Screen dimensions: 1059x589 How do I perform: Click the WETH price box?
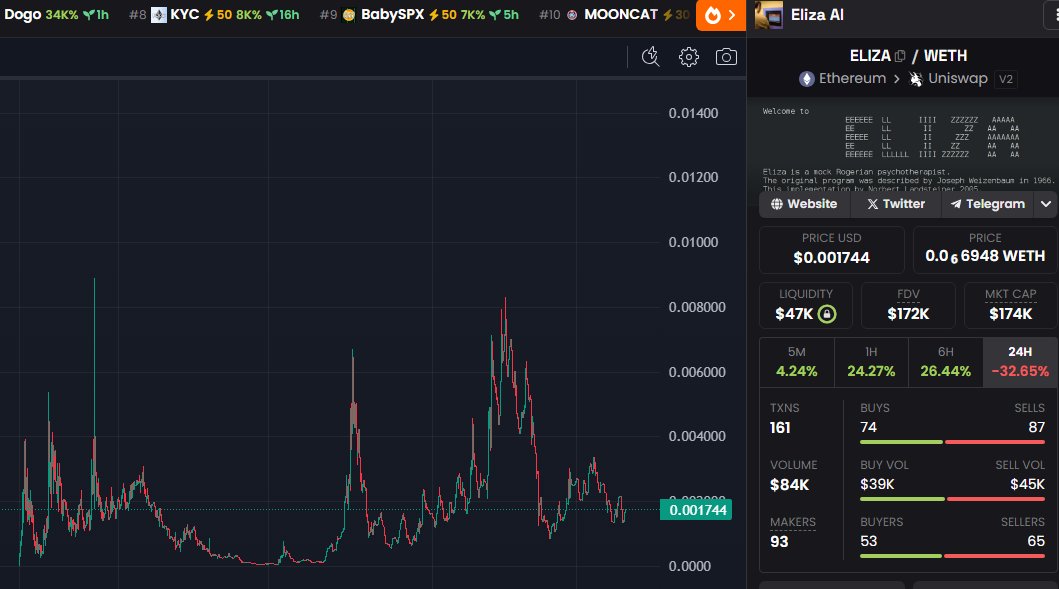click(985, 249)
